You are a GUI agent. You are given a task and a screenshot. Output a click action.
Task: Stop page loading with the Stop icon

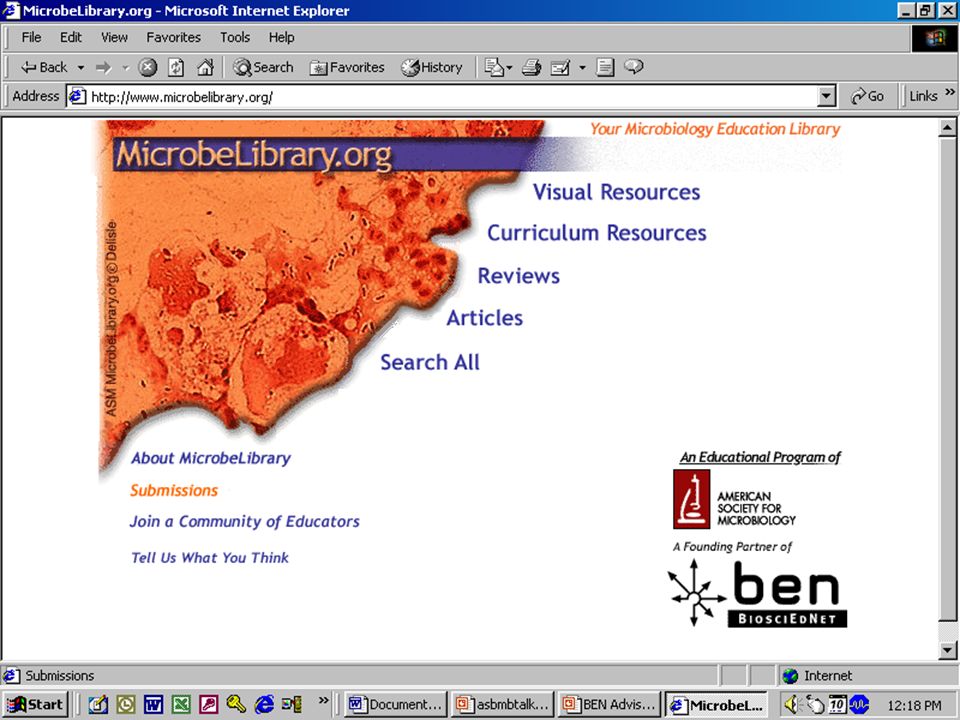pos(148,67)
